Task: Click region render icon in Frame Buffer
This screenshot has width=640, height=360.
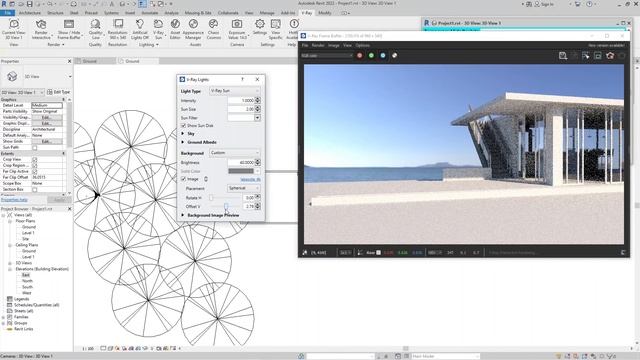Action: coord(598,56)
